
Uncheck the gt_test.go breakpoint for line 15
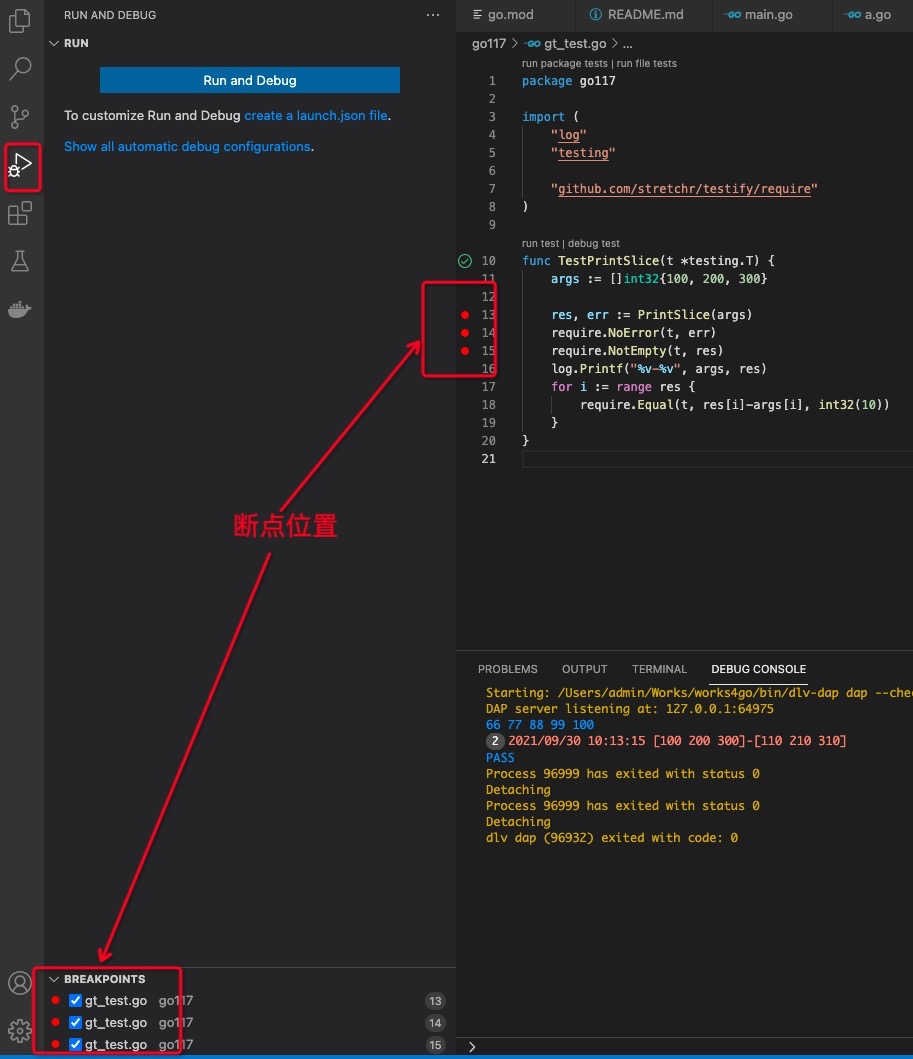click(x=76, y=1044)
